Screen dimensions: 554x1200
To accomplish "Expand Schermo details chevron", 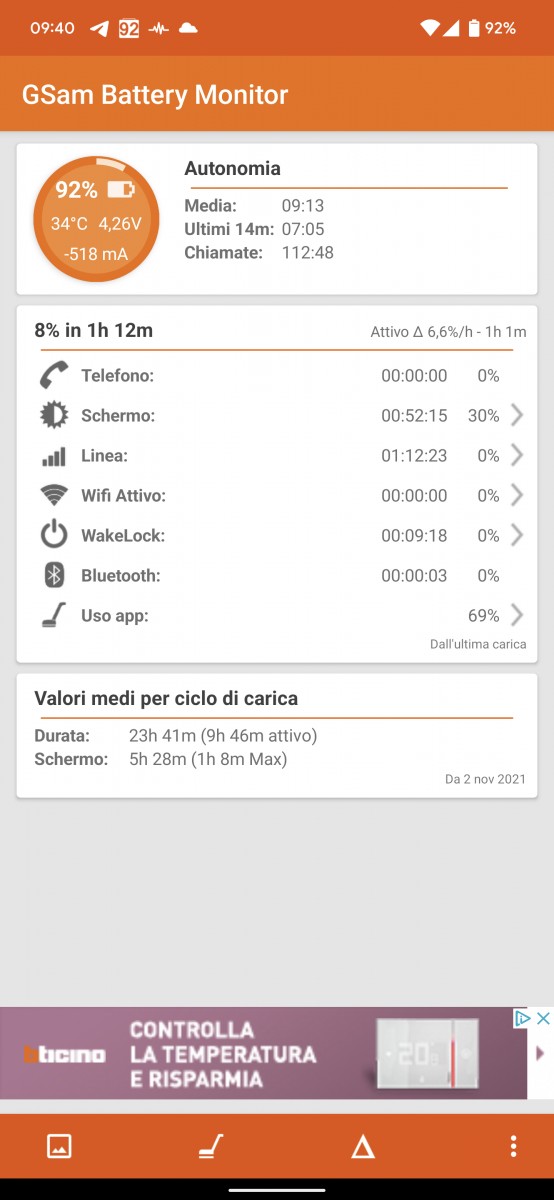I will 517,415.
